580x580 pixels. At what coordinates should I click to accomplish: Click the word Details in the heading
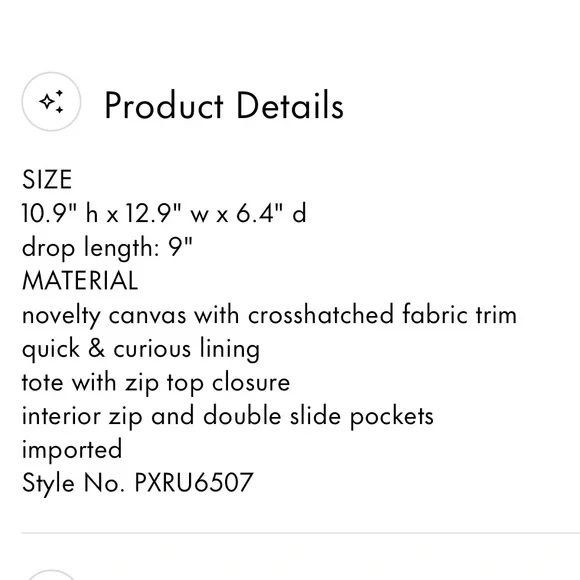290,105
